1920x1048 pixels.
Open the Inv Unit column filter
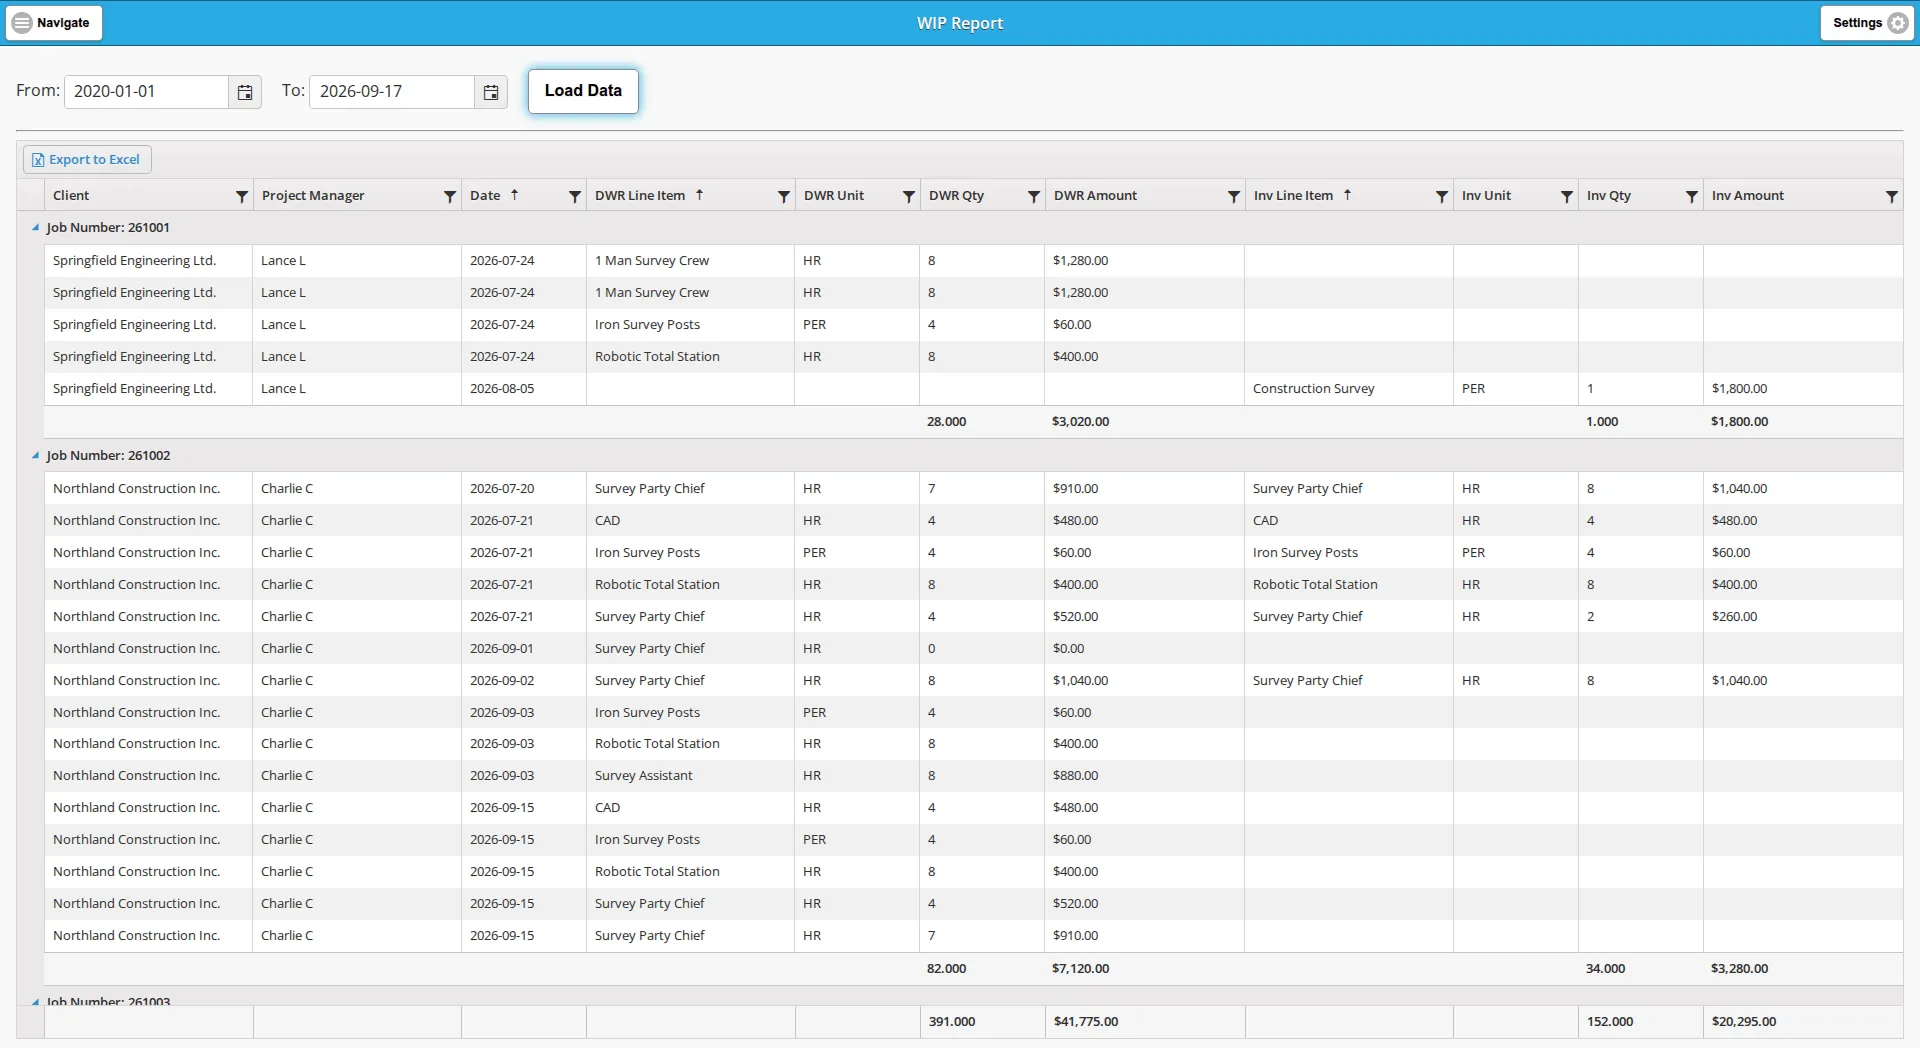[1567, 196]
